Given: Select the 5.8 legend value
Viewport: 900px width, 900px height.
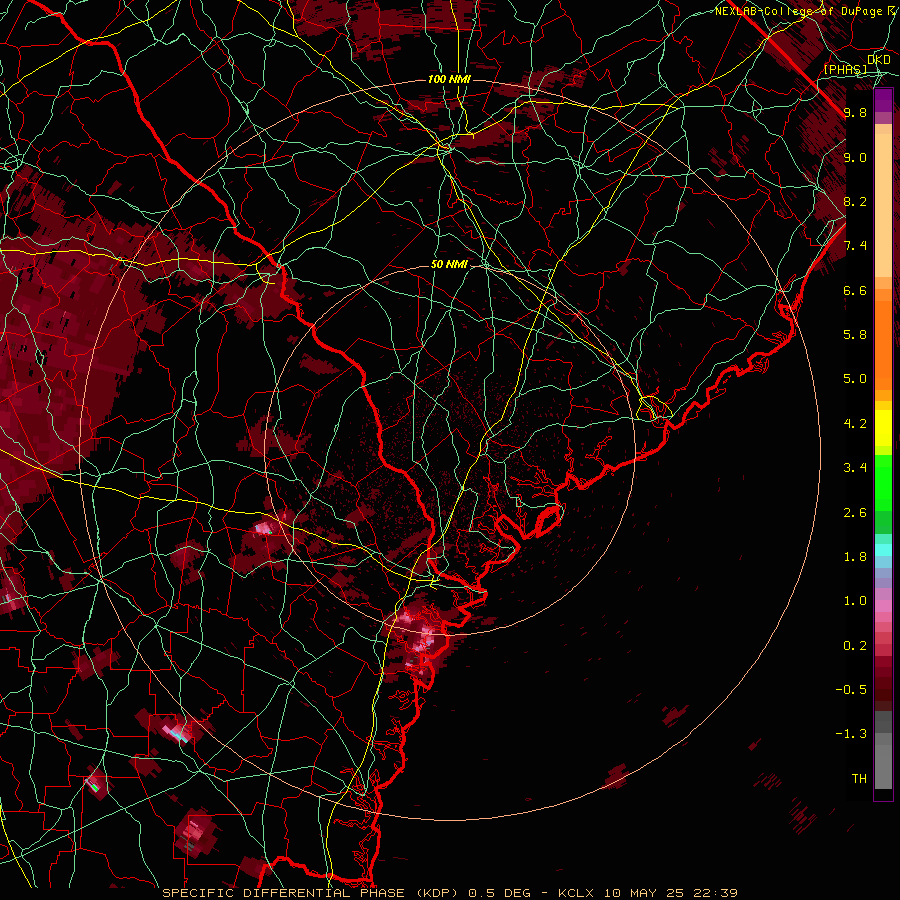Looking at the screenshot, I should [855, 335].
